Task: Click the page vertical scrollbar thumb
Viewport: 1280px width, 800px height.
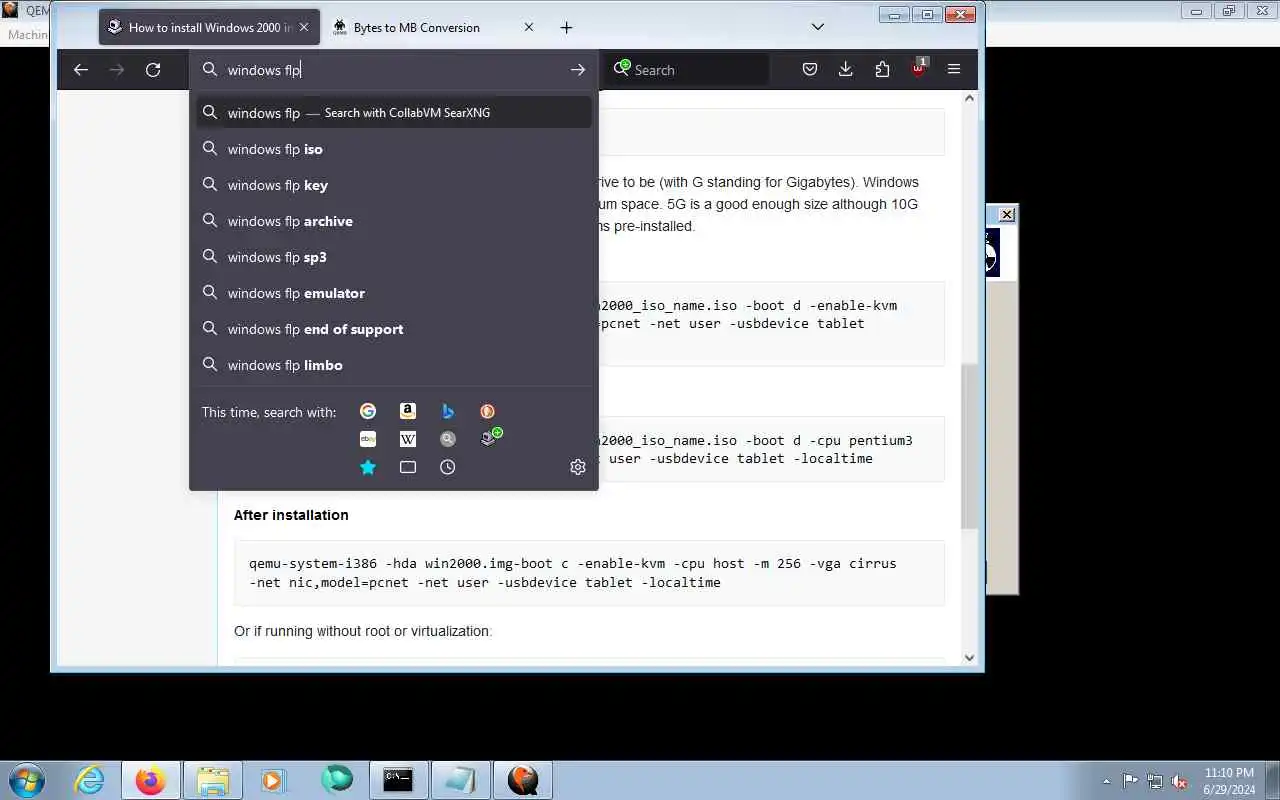Action: point(969,446)
